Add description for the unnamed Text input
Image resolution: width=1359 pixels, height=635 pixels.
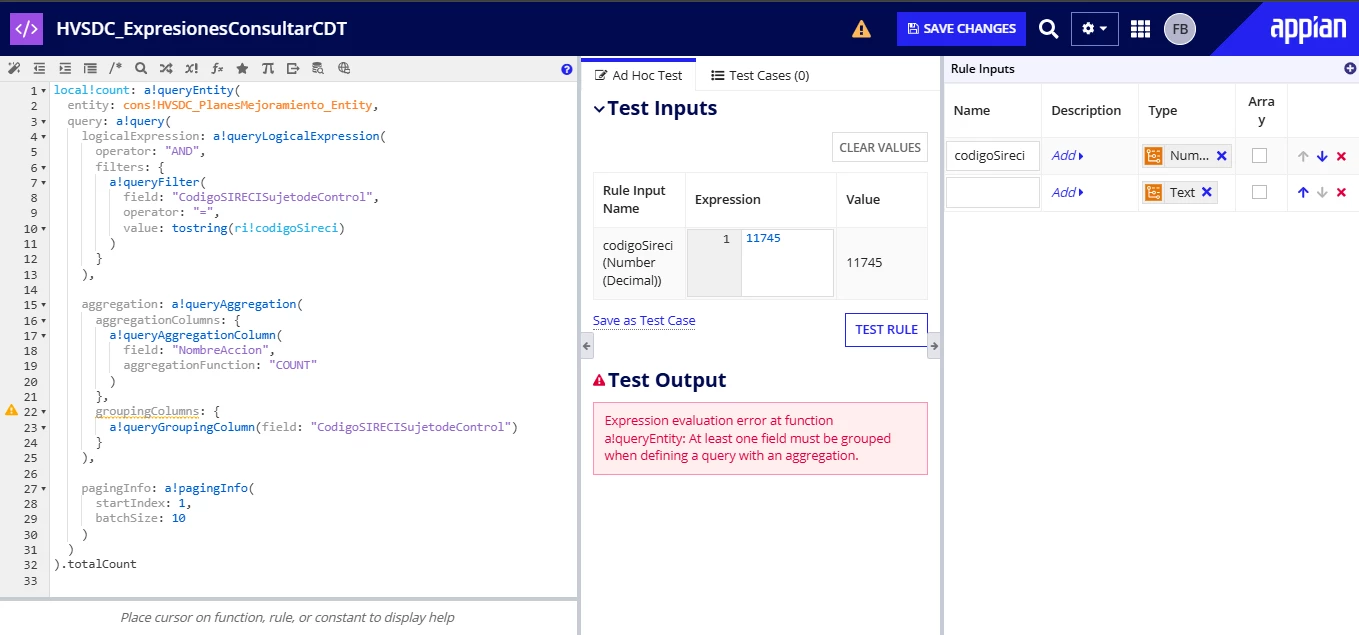point(1067,192)
